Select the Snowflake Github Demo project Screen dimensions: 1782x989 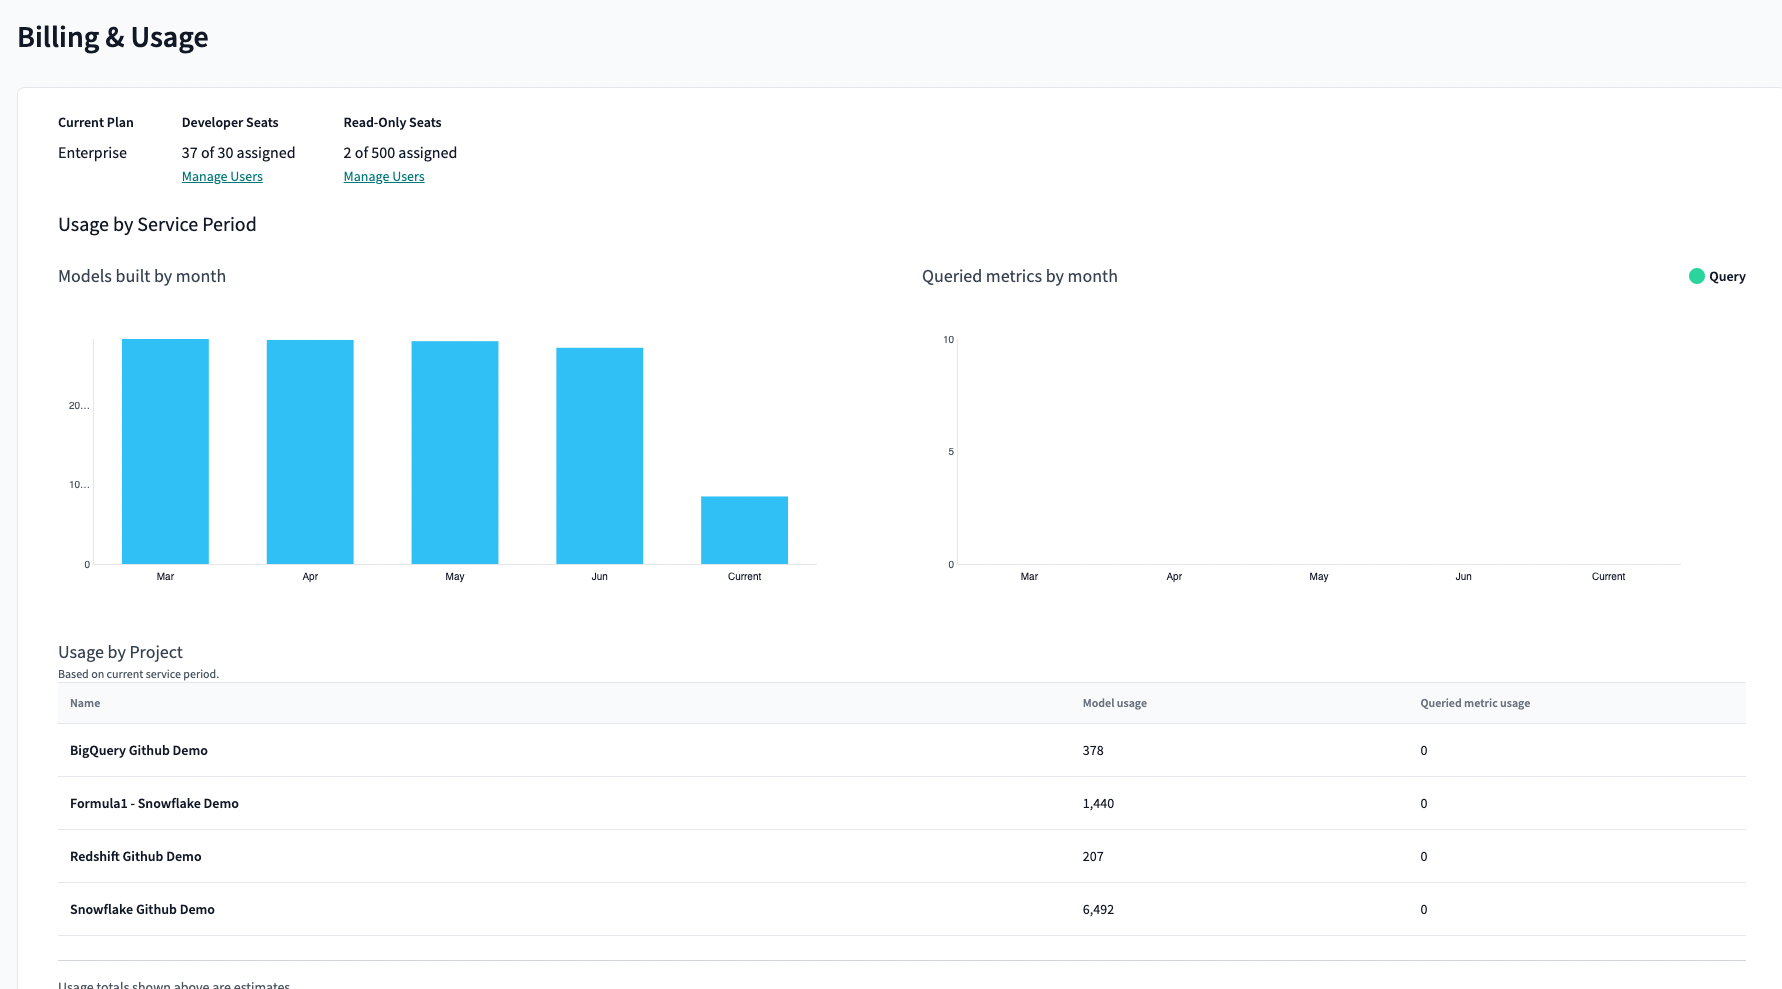(142, 909)
